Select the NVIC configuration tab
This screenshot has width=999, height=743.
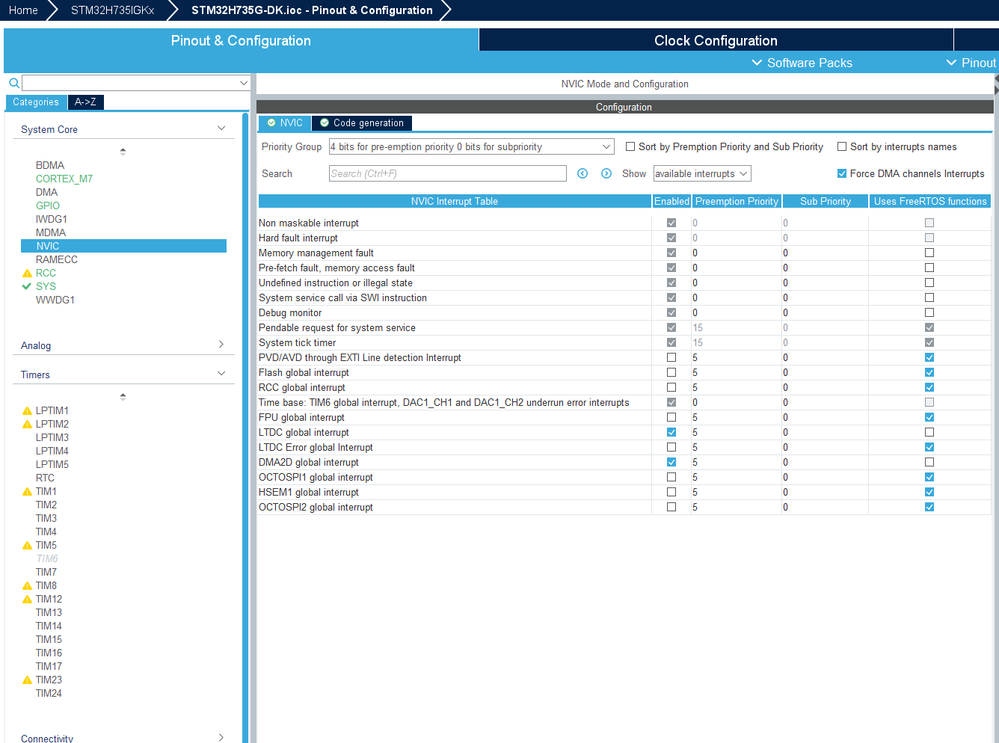click(x=285, y=123)
